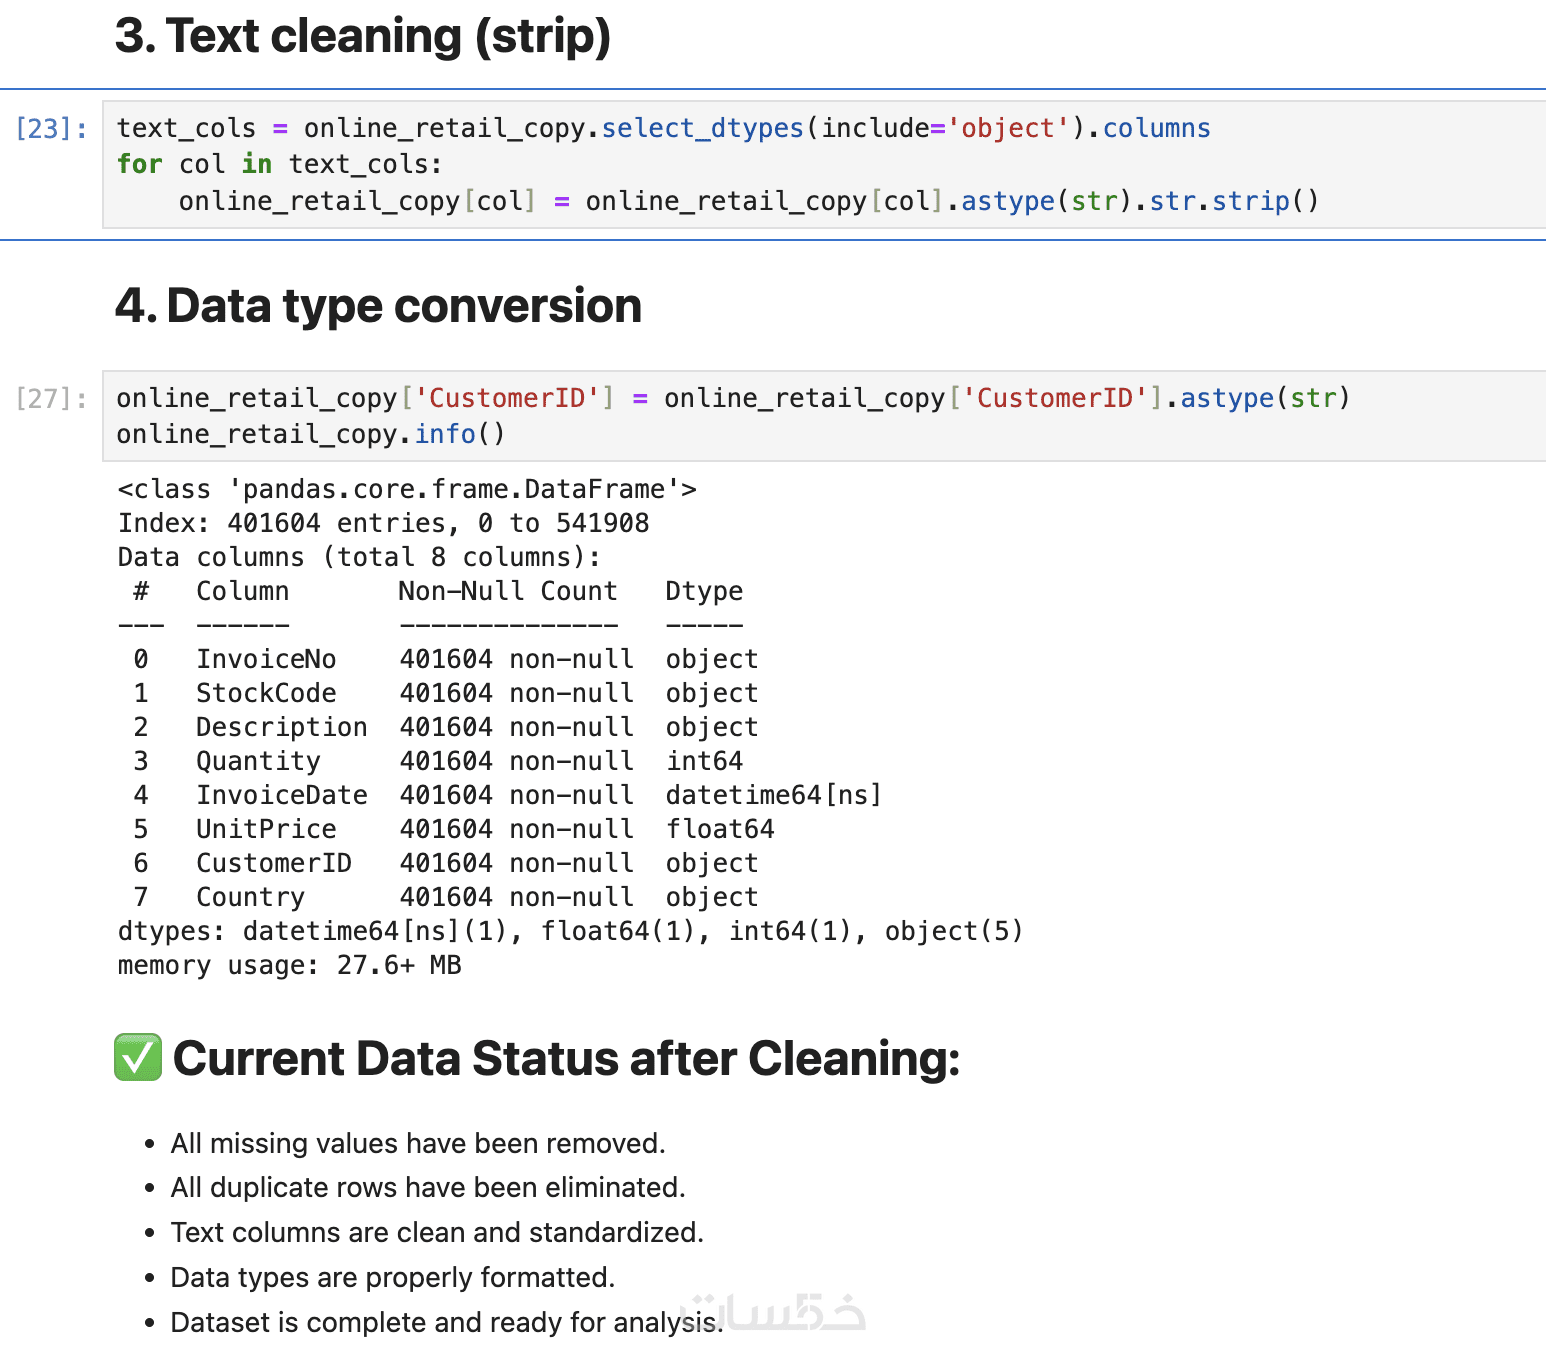Click 'All duplicate rows have been eliminated' bullet

click(x=428, y=1188)
